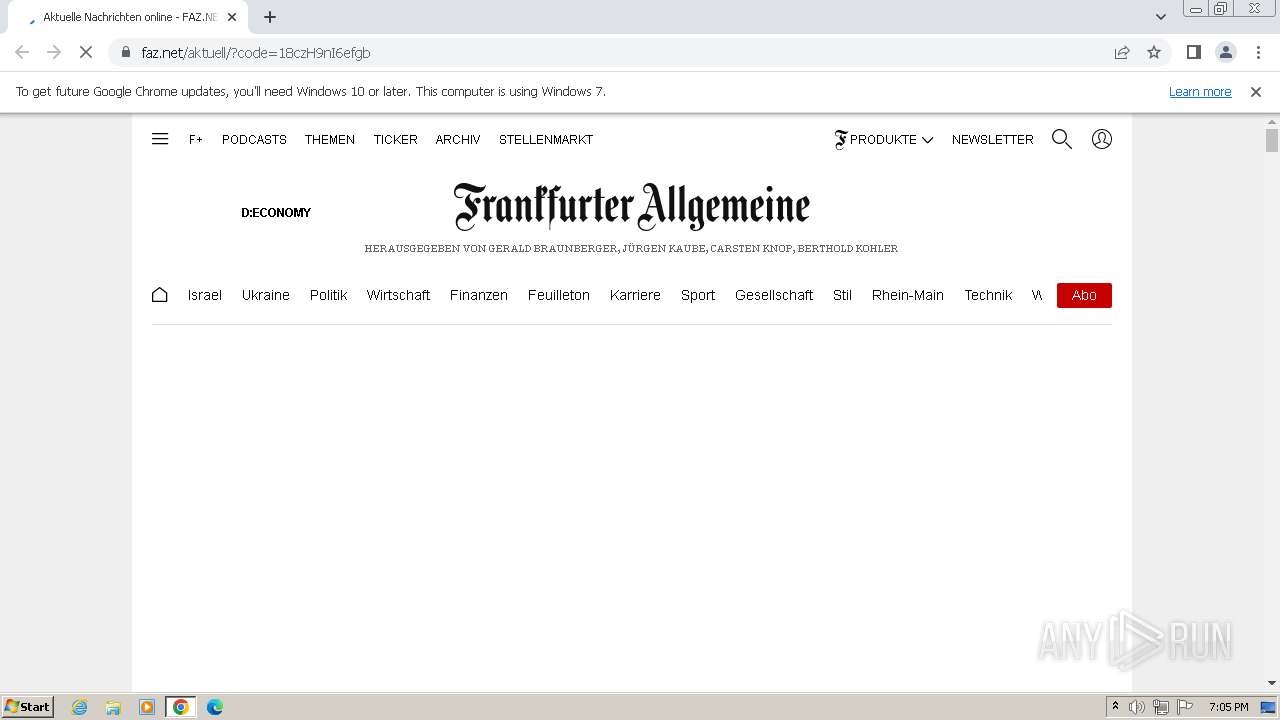The height and width of the screenshot is (720, 1280).
Task: Go forward to next page
Action: [x=54, y=52]
